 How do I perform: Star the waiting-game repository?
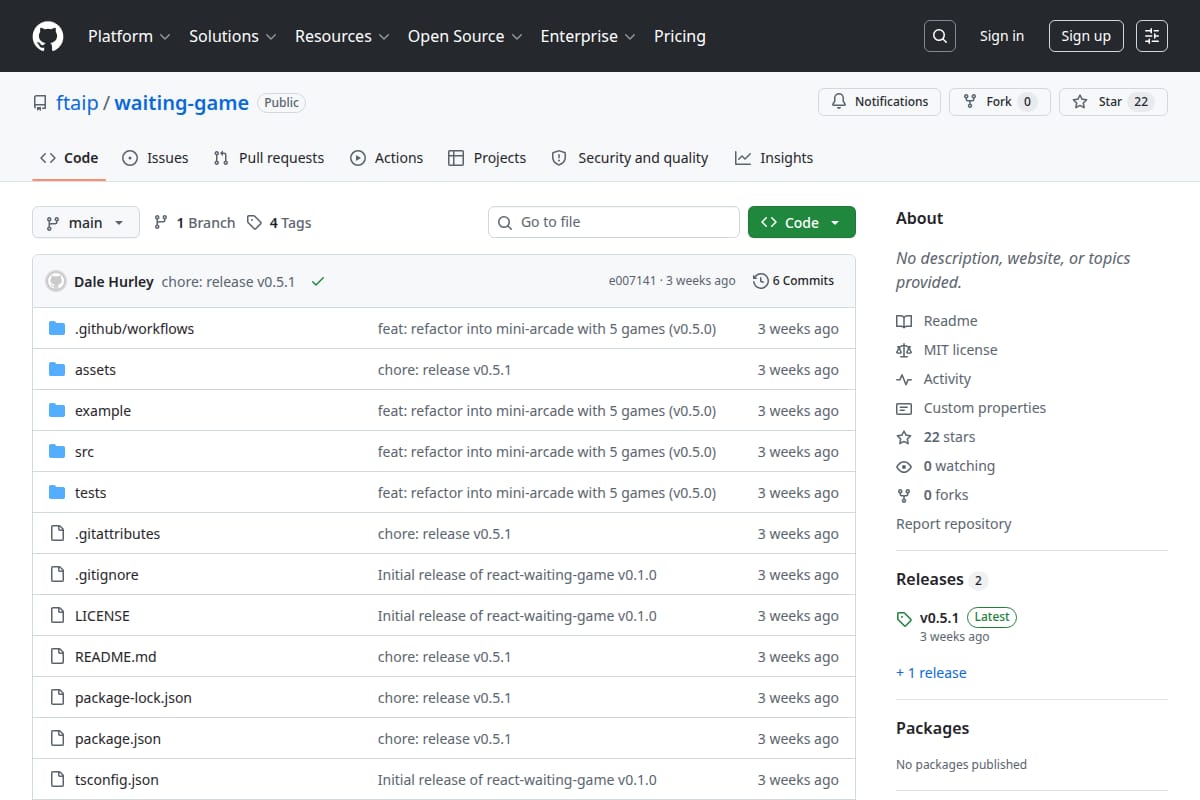pyautogui.click(x=1113, y=101)
